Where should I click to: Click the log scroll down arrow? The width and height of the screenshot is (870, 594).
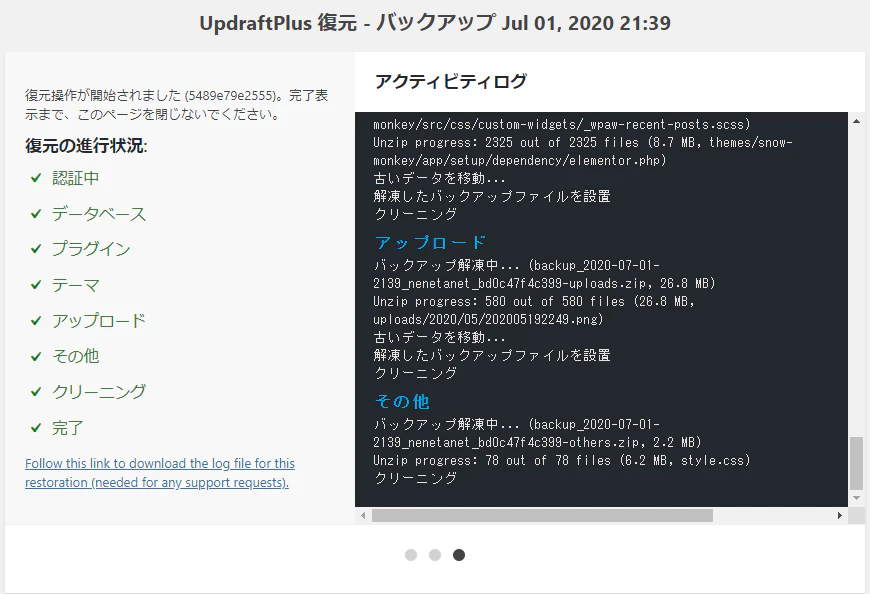(x=856, y=497)
